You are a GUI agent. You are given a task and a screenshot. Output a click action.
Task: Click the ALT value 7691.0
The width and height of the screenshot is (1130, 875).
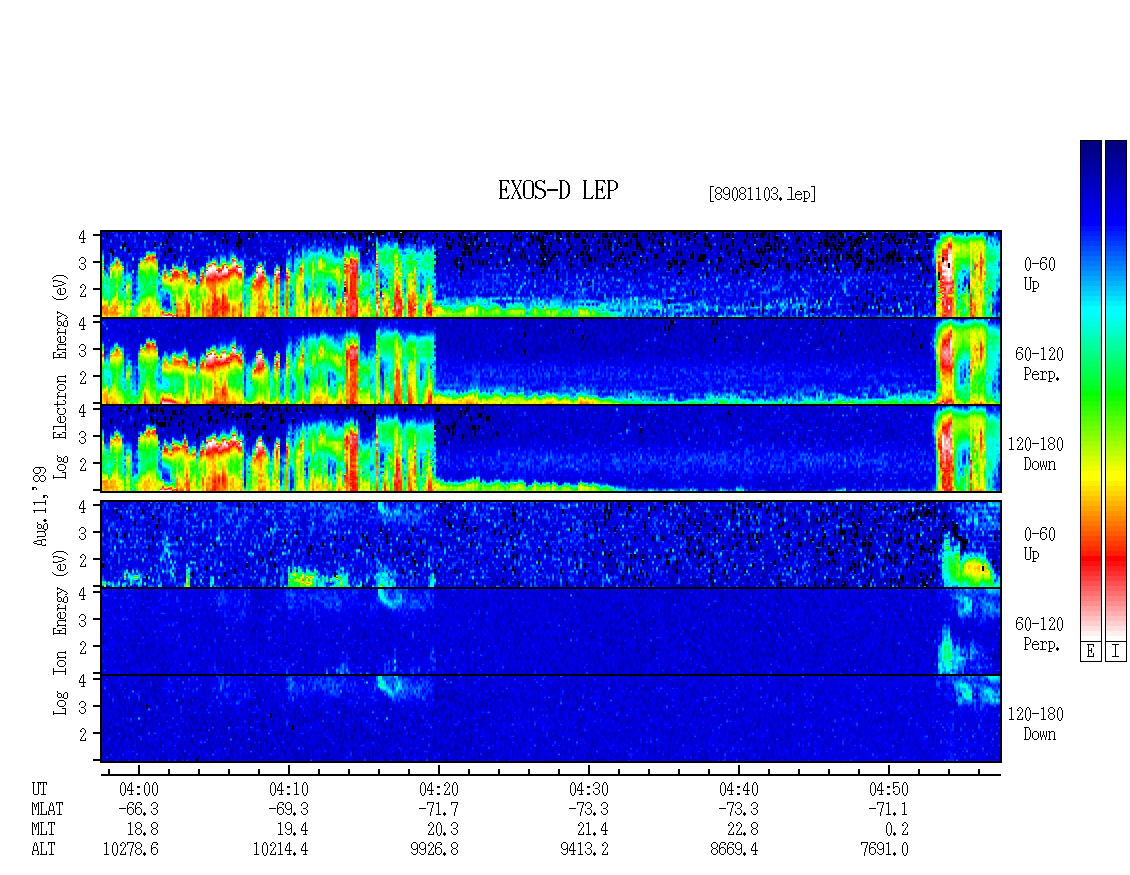[884, 850]
